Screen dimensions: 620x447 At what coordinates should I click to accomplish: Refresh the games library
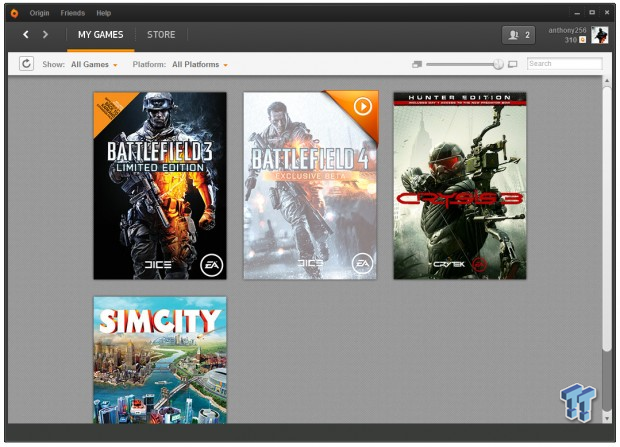pyautogui.click(x=26, y=64)
